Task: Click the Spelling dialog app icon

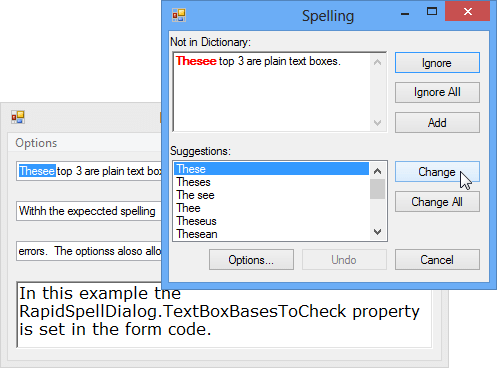Action: (179, 15)
